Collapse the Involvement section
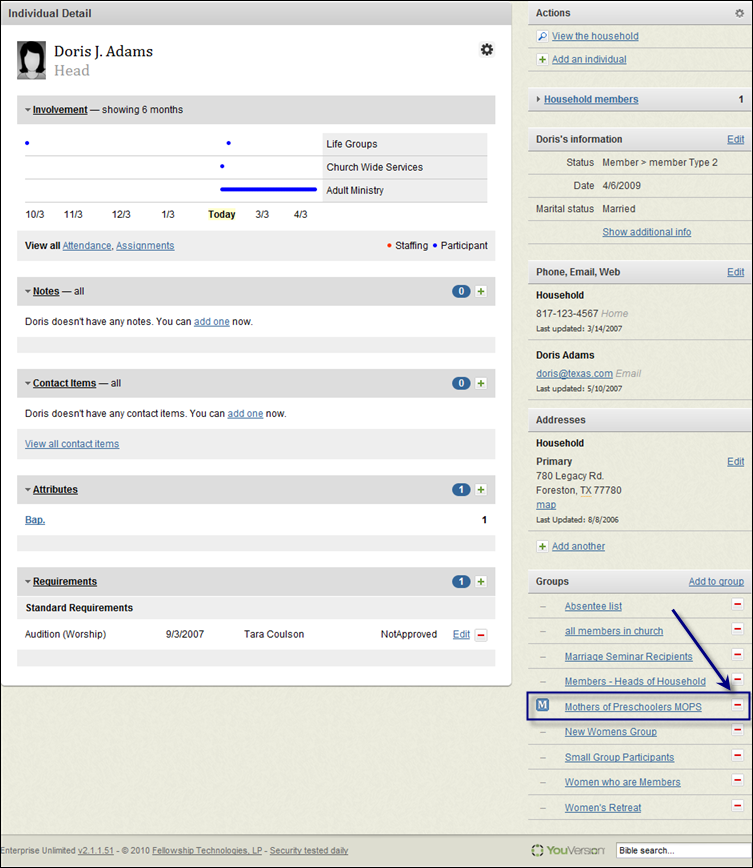Image resolution: width=753 pixels, height=868 pixels. [x=28, y=110]
